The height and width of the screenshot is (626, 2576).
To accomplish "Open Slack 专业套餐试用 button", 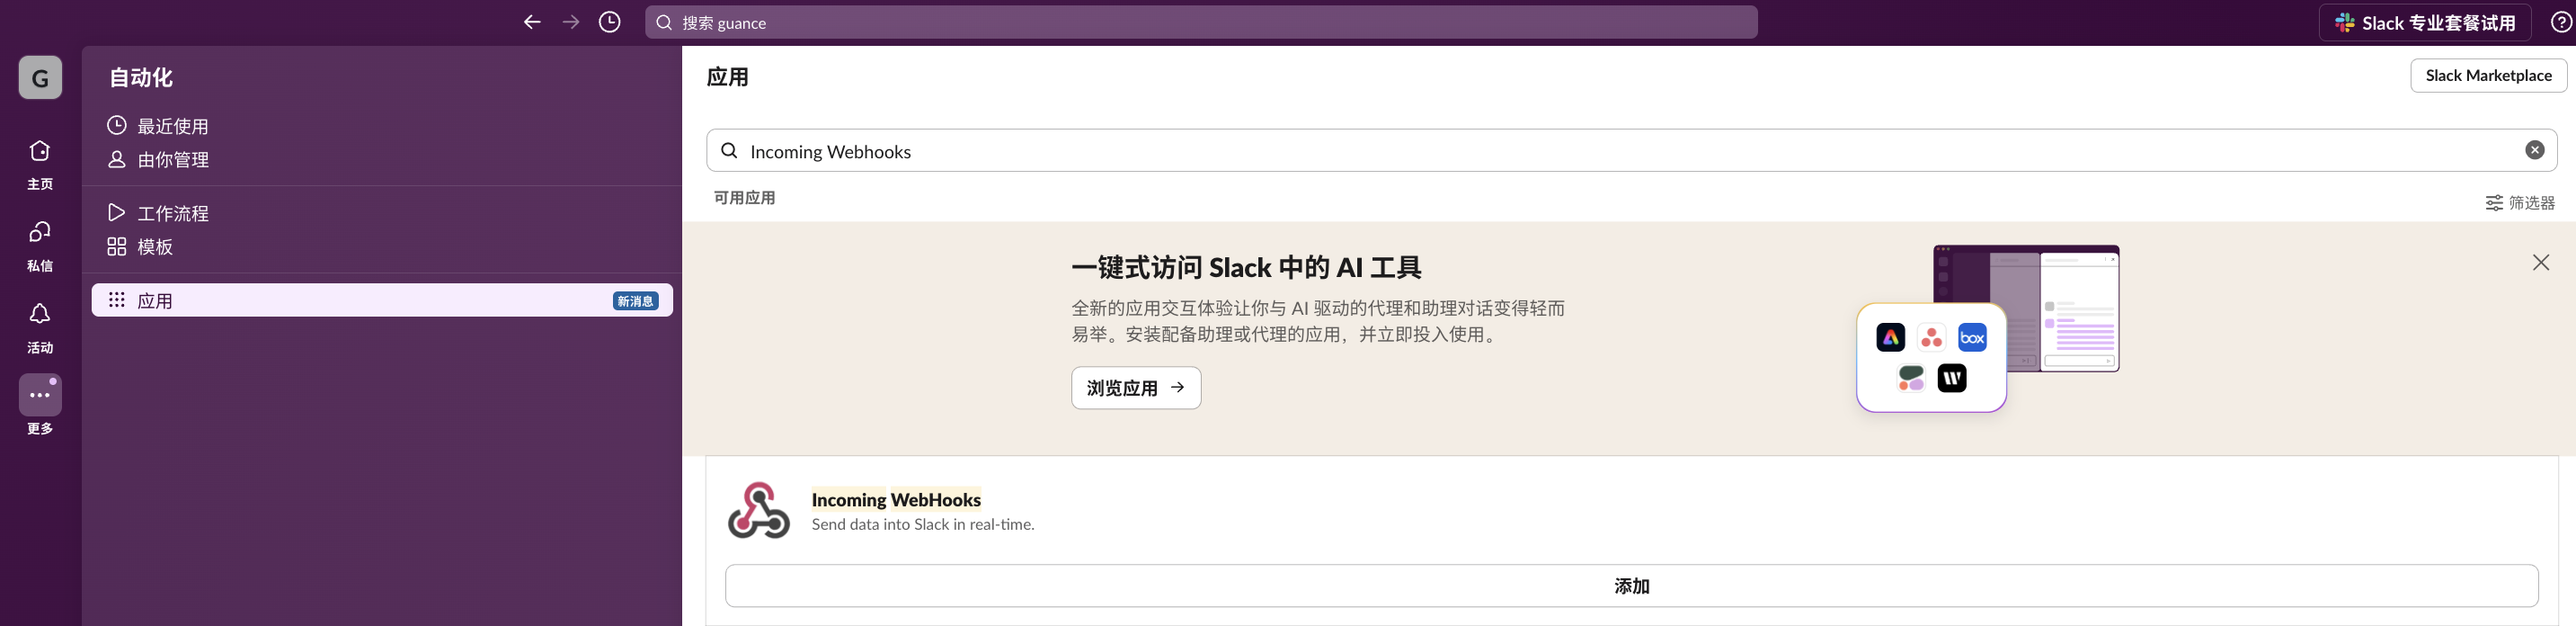I will coord(2425,22).
